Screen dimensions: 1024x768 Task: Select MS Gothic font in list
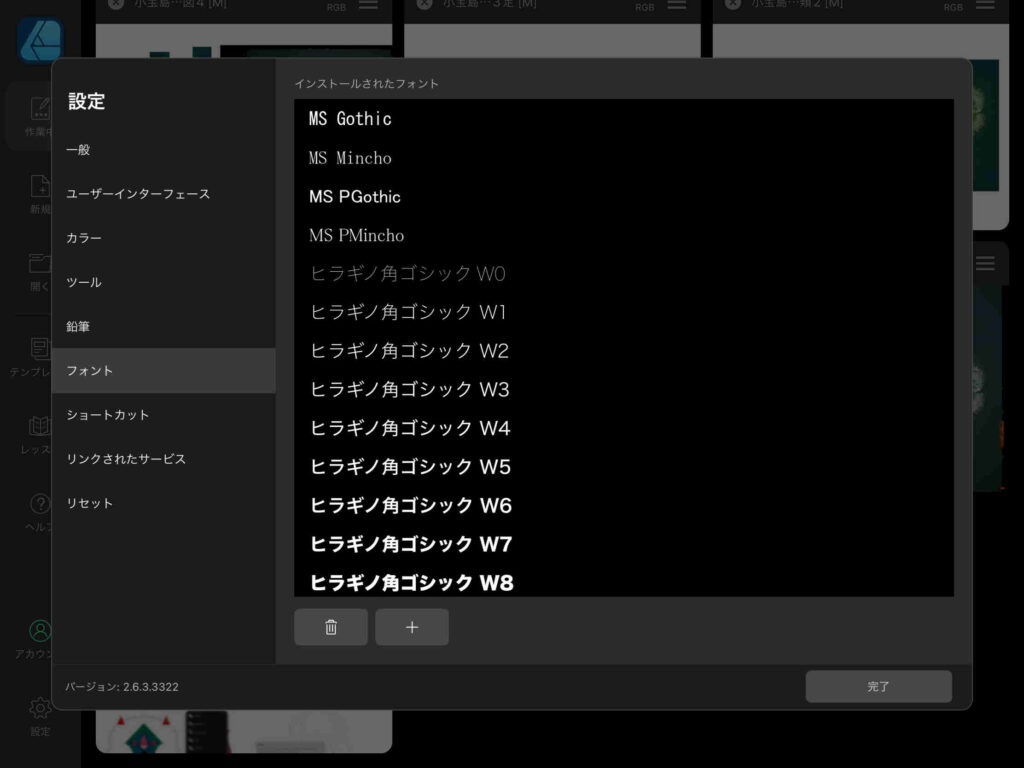624,119
